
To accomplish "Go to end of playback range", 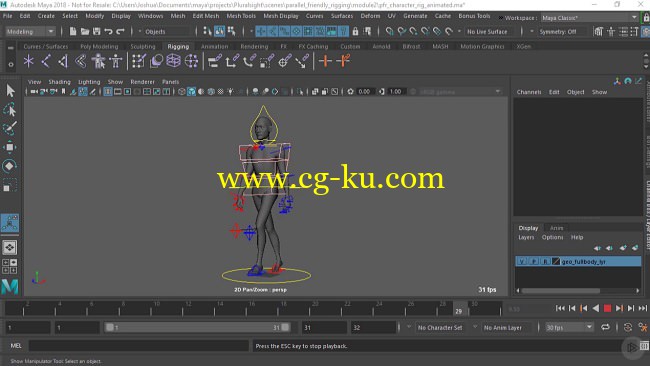I will (643, 308).
